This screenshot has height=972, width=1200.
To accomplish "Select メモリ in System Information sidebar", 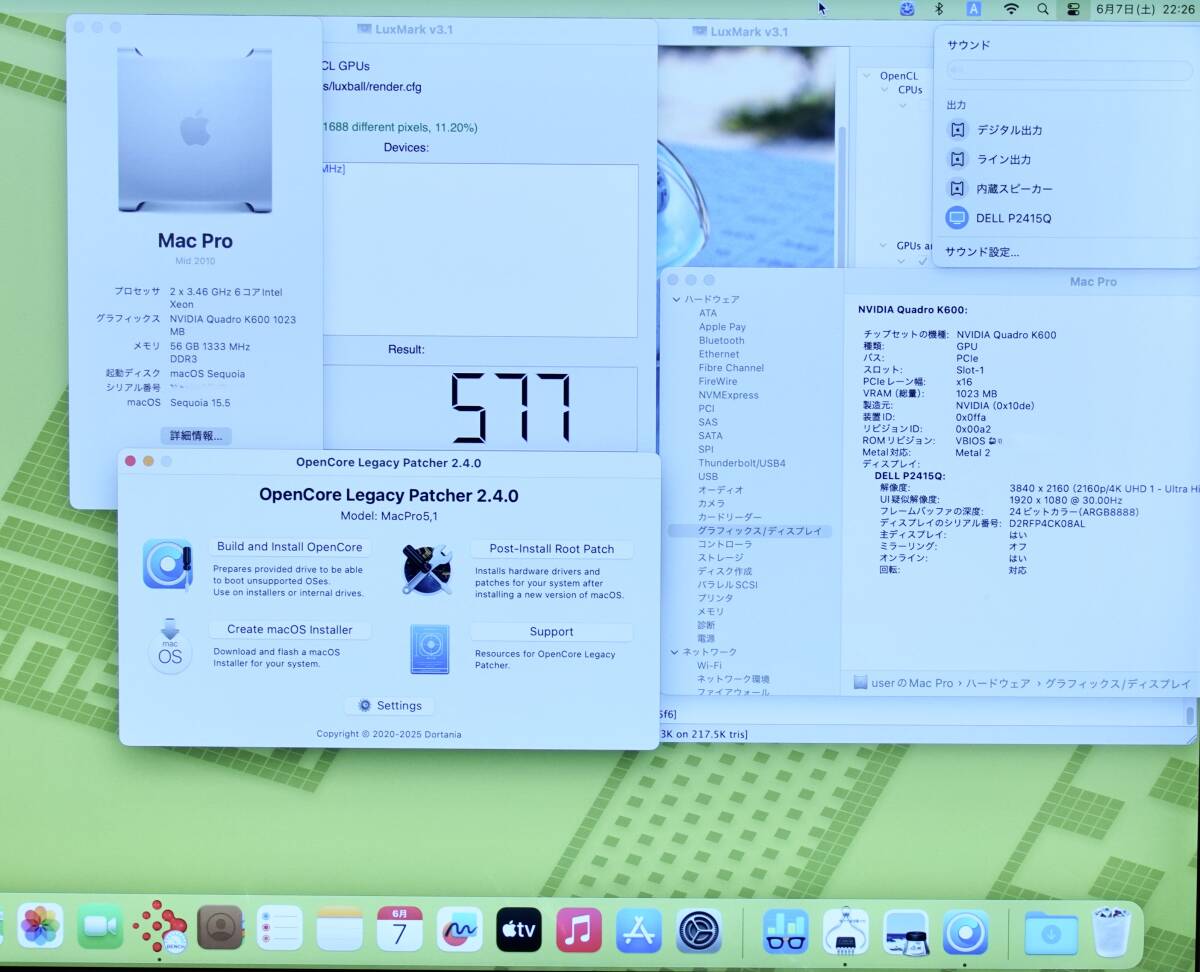I will pos(711,611).
